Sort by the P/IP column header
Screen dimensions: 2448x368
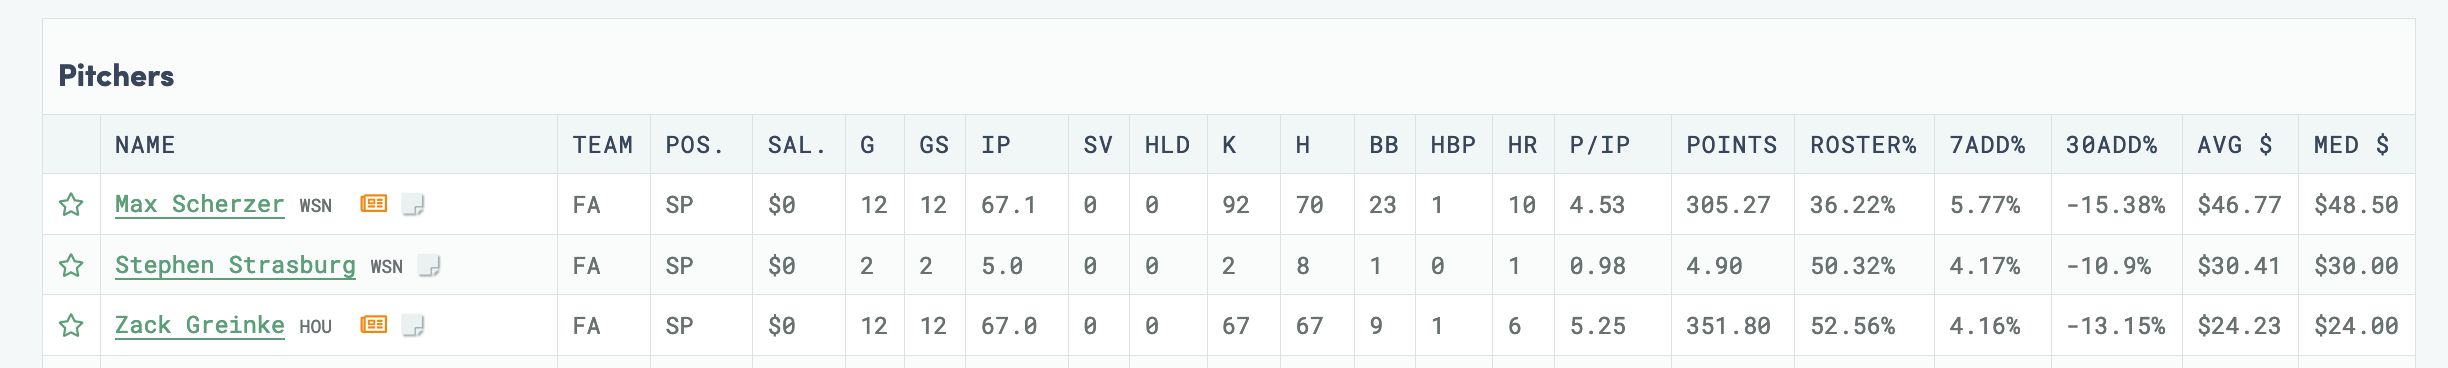point(1600,145)
